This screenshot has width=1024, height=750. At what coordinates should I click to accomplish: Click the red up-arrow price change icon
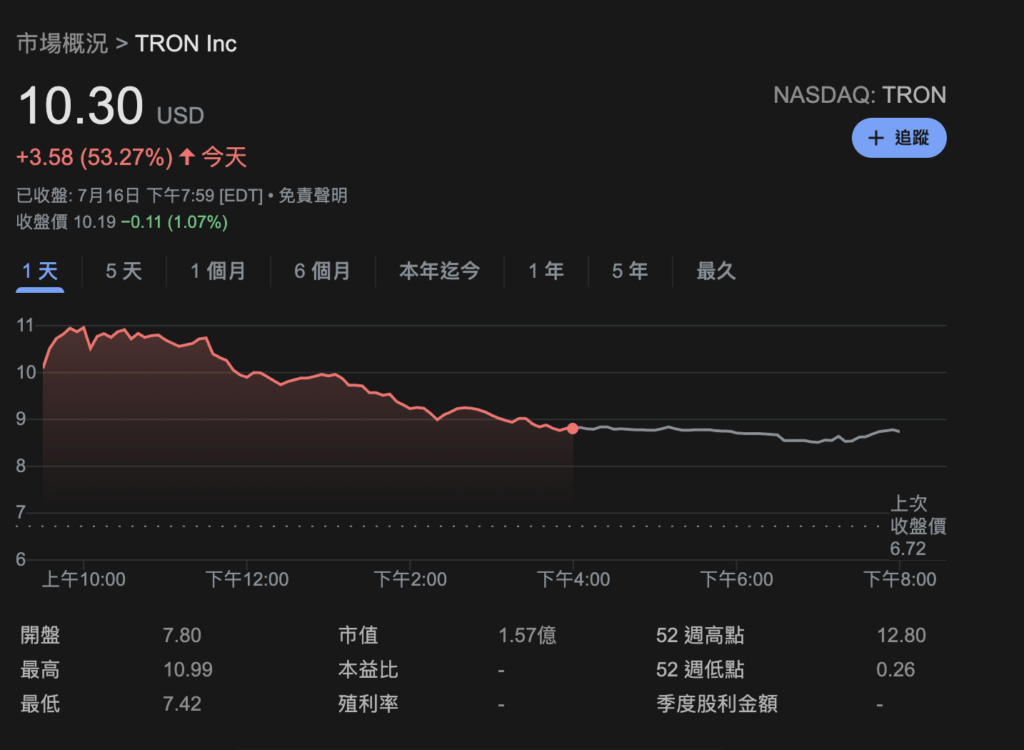(187, 157)
